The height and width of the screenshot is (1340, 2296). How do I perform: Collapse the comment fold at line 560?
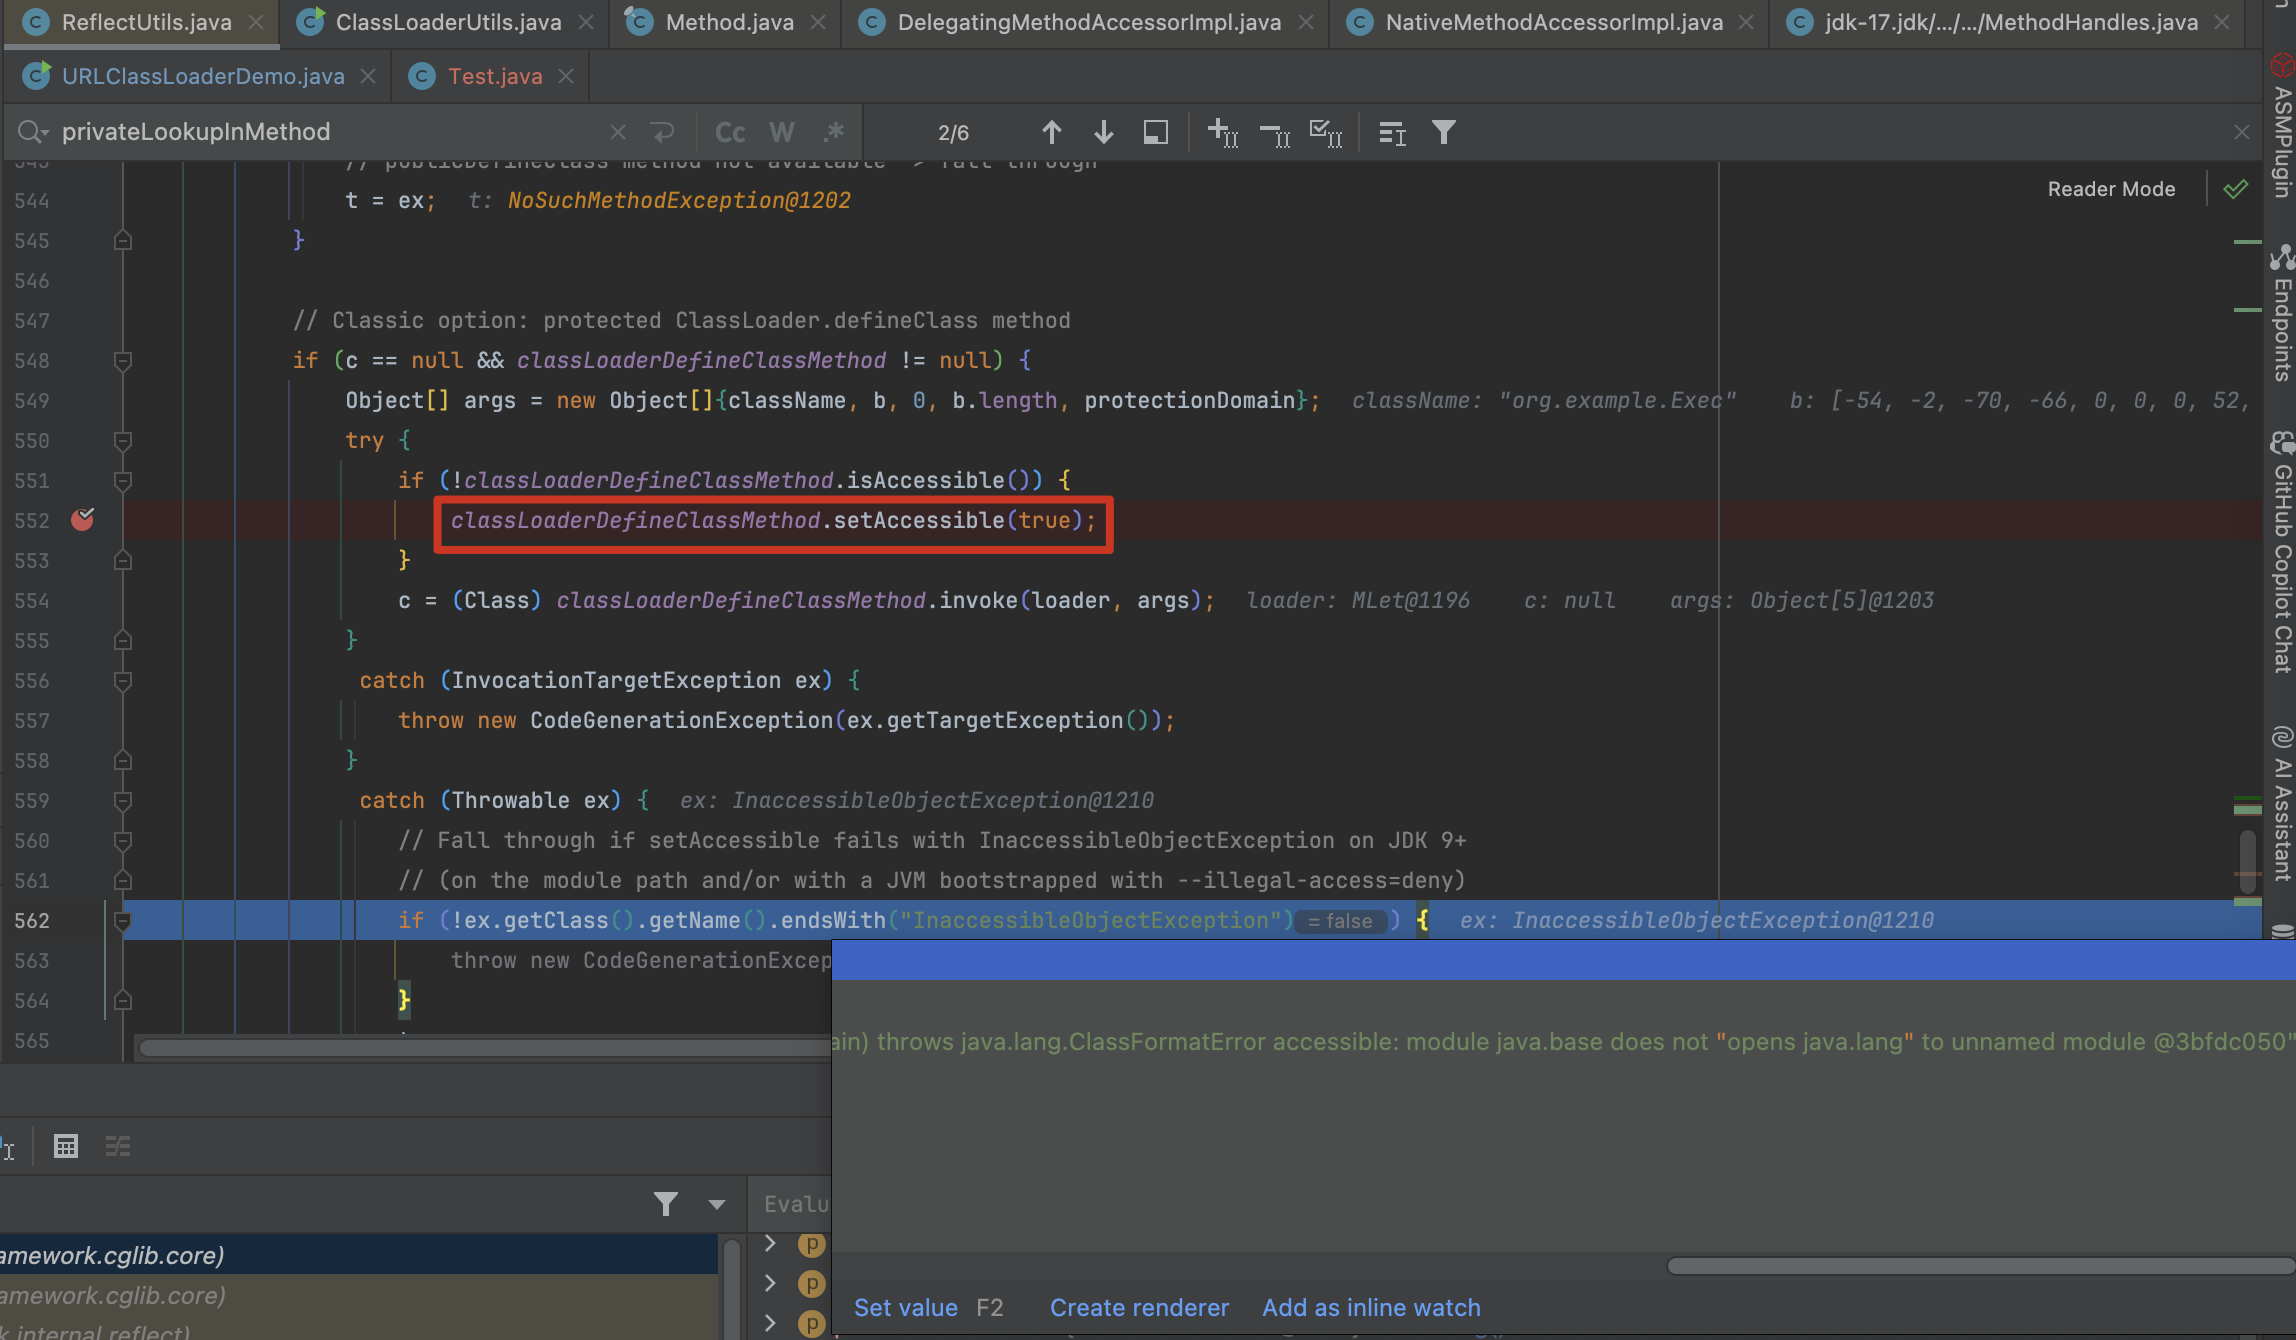123,840
